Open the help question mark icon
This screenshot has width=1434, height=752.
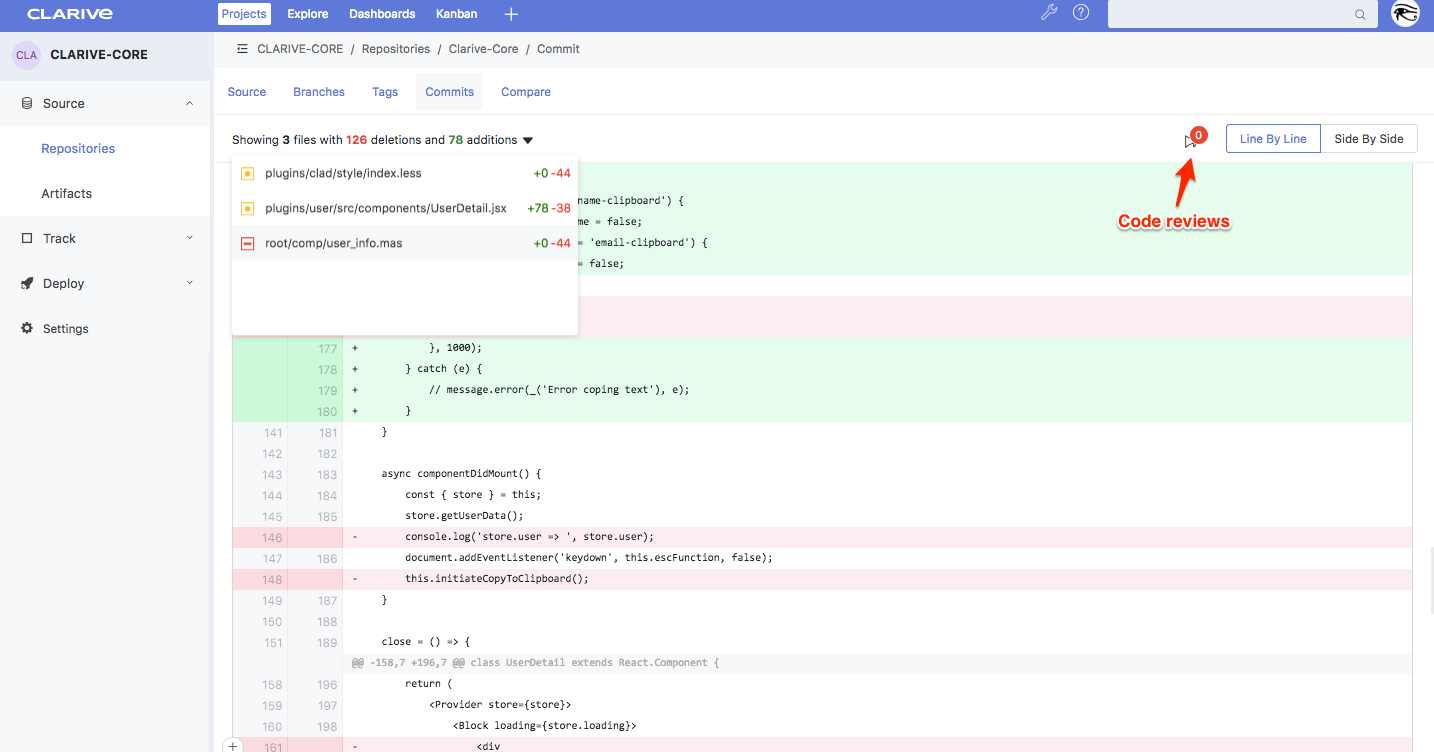coord(1081,13)
